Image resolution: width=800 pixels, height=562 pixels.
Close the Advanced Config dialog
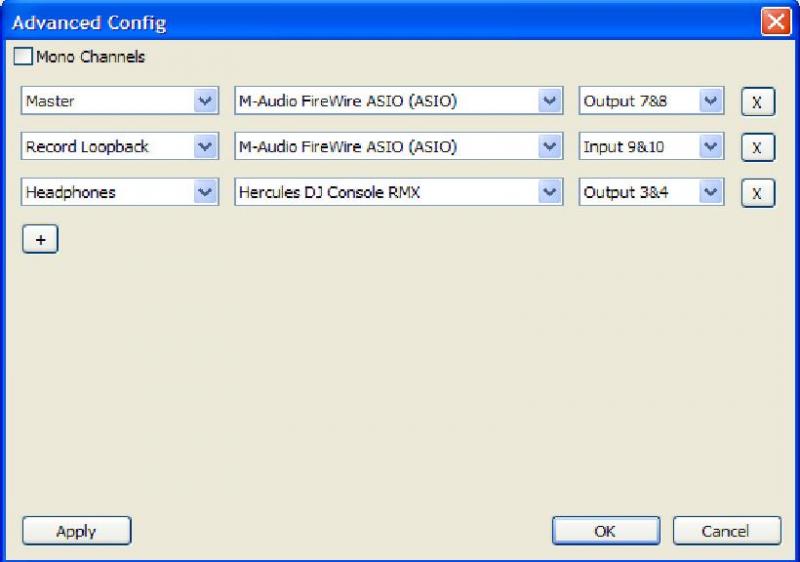click(776, 21)
